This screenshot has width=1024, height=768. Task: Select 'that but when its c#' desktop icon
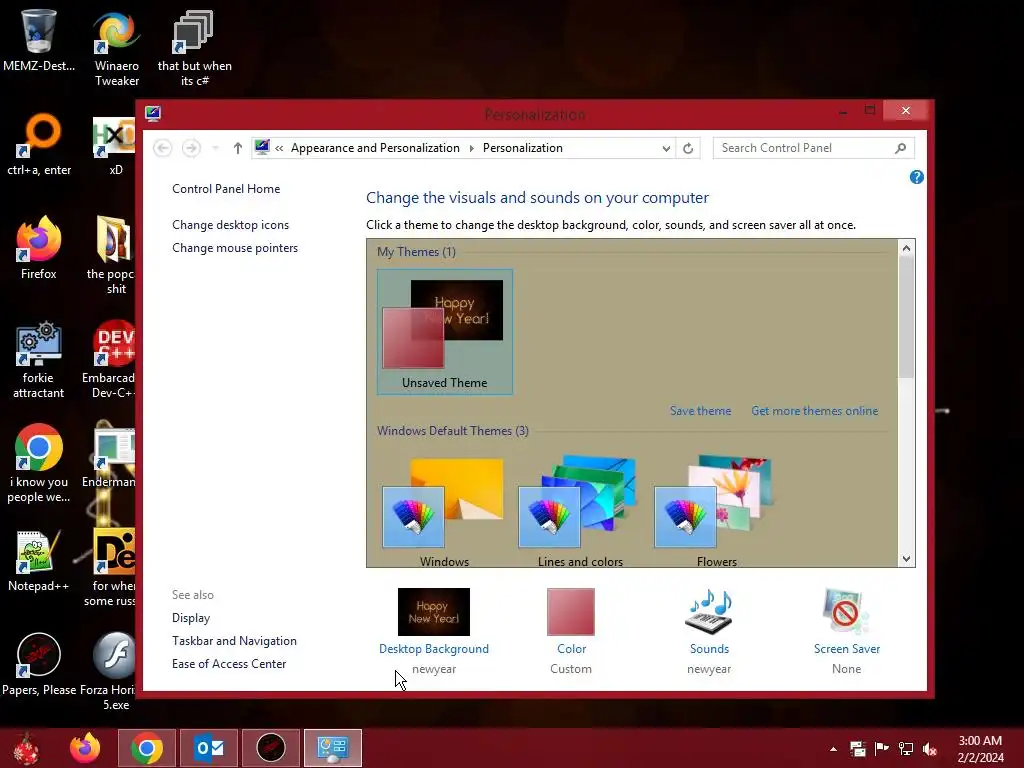click(194, 48)
